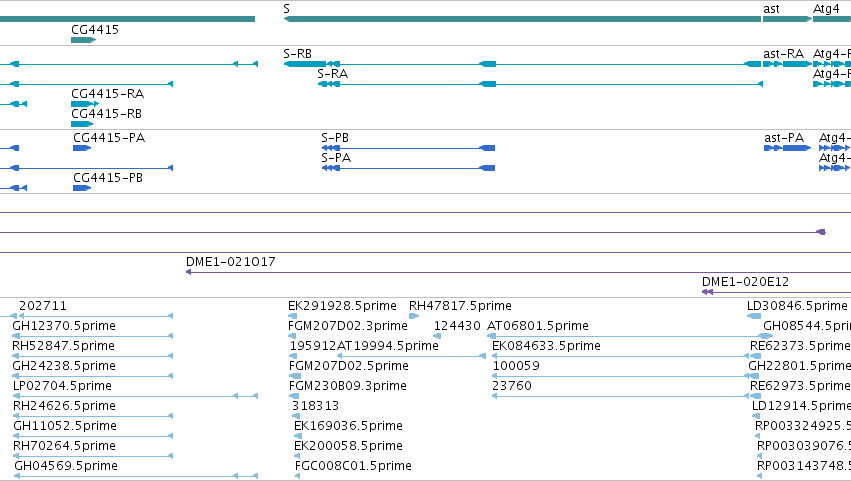The image size is (851, 481).
Task: Open EK200058.5prime EST label
Action: click(x=348, y=446)
